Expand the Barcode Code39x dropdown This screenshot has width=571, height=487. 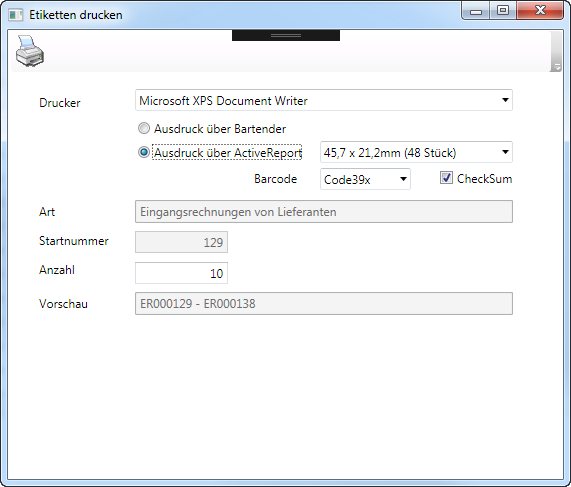tap(365, 179)
